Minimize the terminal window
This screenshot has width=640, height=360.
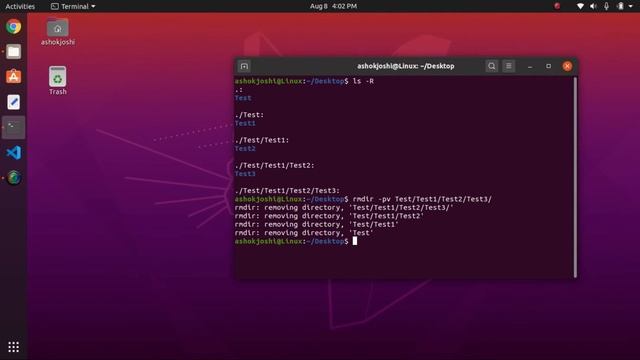530,66
